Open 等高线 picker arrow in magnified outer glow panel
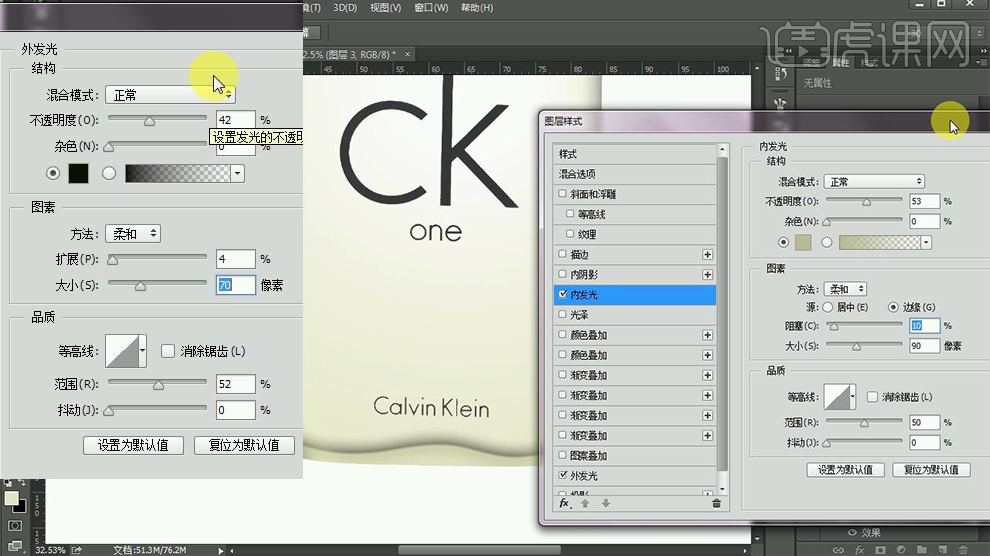 click(143, 351)
